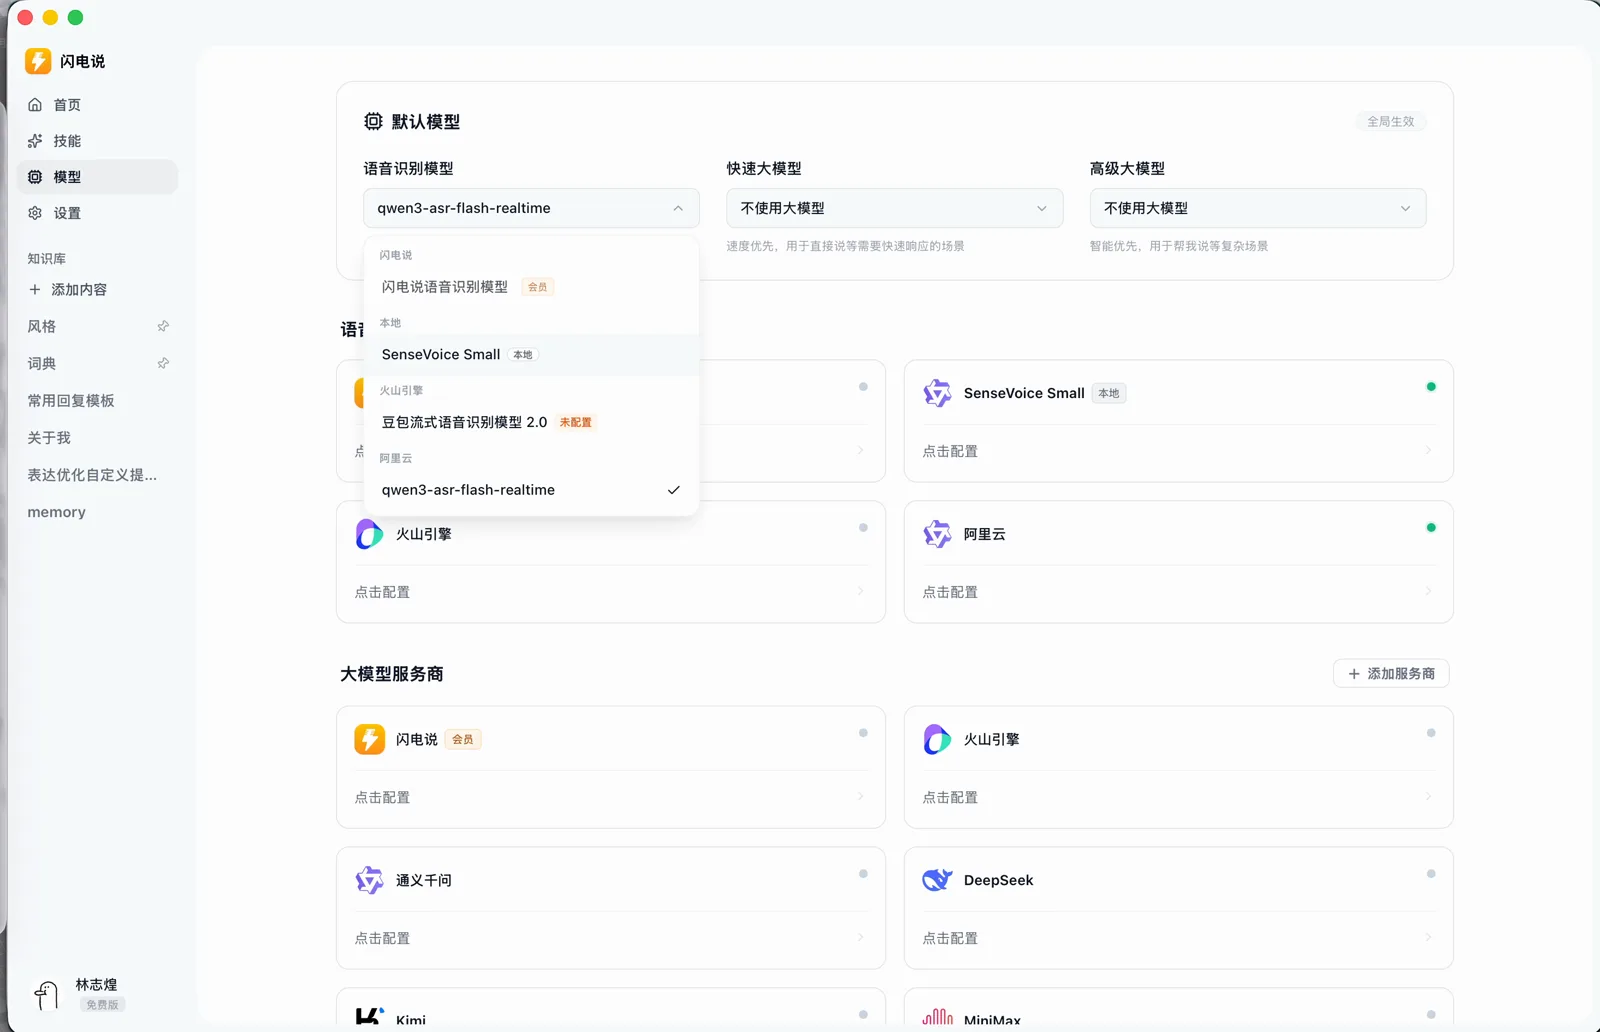This screenshot has height=1032, width=1600.
Task: Open 点击配置 for 阿里云 card
Action: 1178,592
